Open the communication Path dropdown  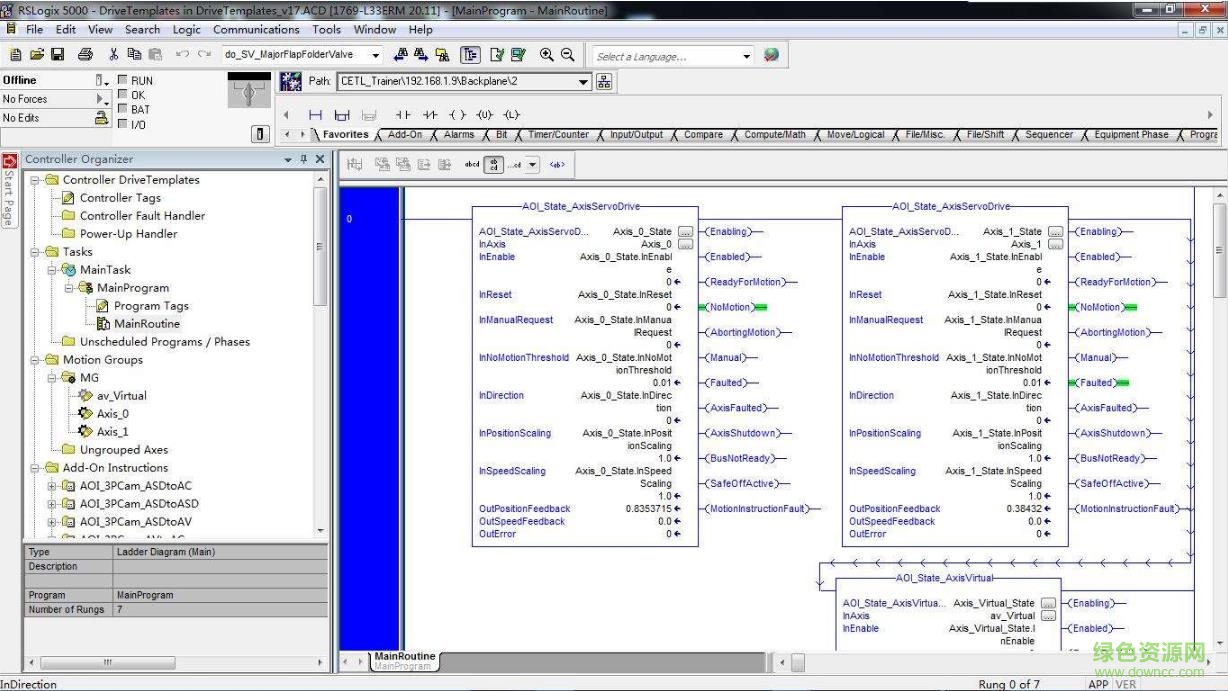point(584,82)
